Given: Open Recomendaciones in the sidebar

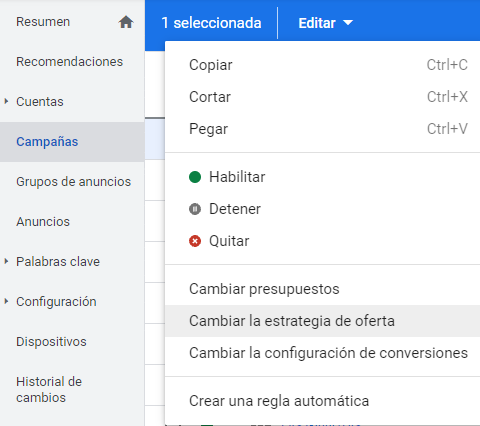Looking at the screenshot, I should point(70,62).
